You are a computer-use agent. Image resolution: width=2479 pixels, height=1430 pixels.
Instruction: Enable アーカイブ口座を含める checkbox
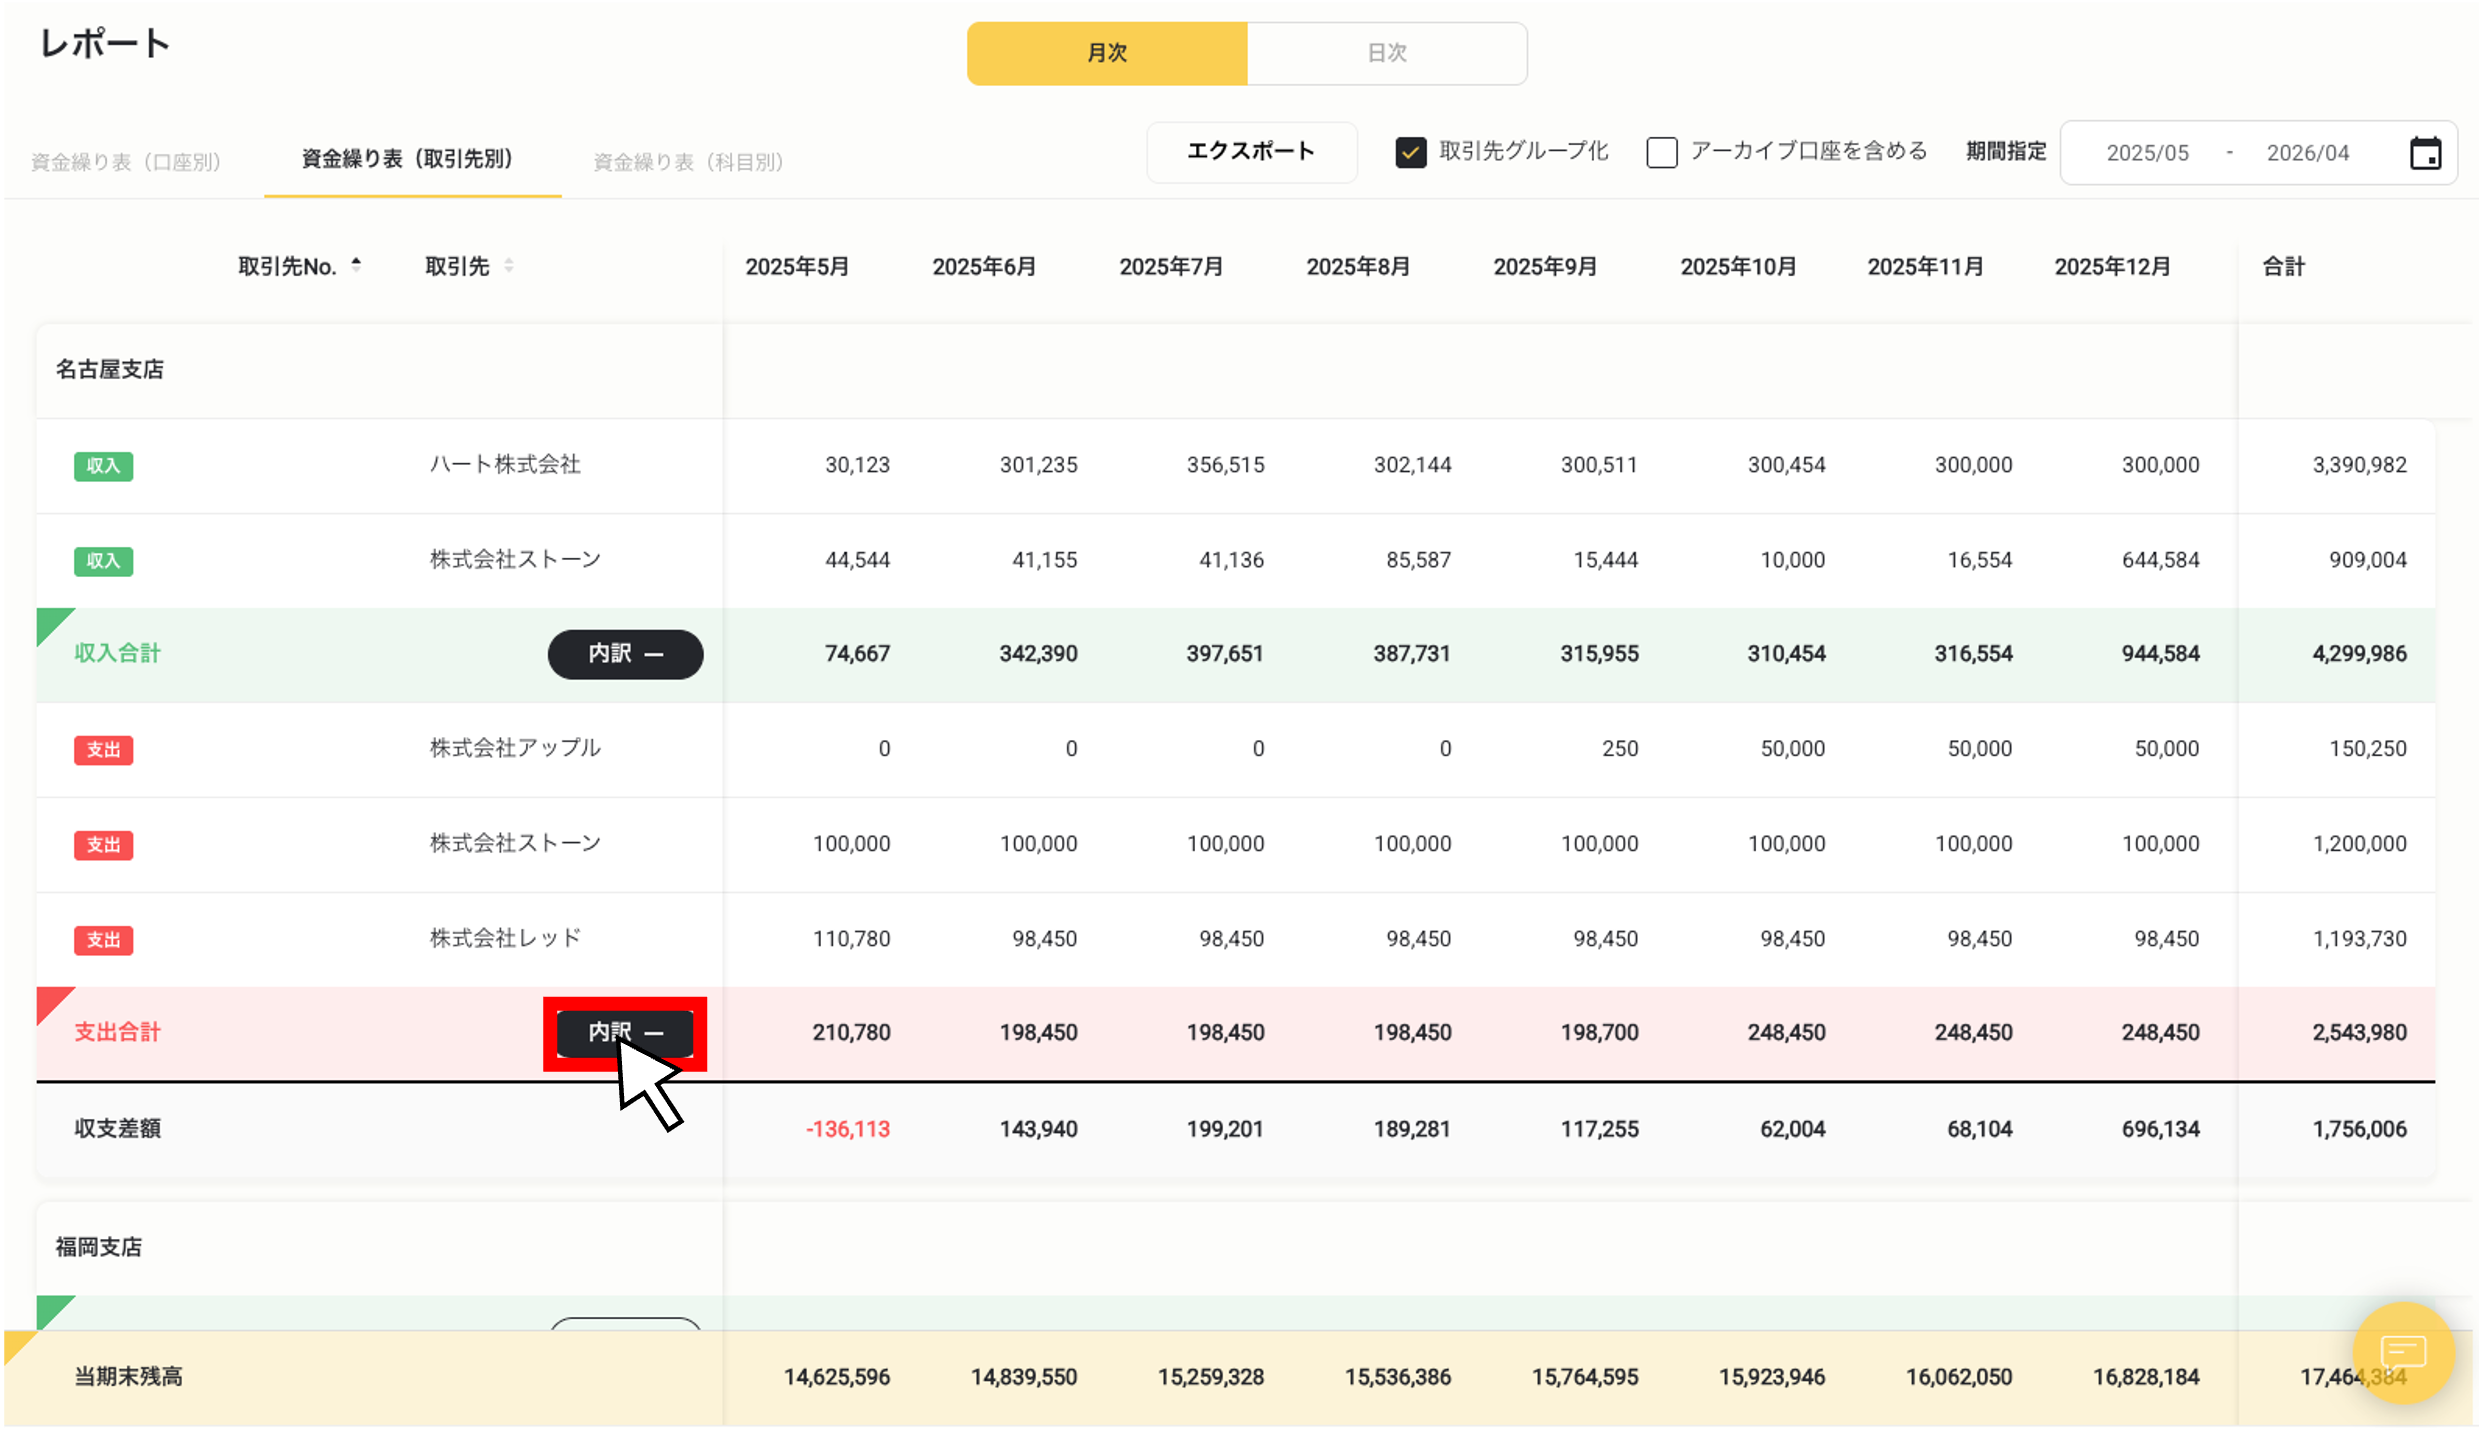[1661, 153]
